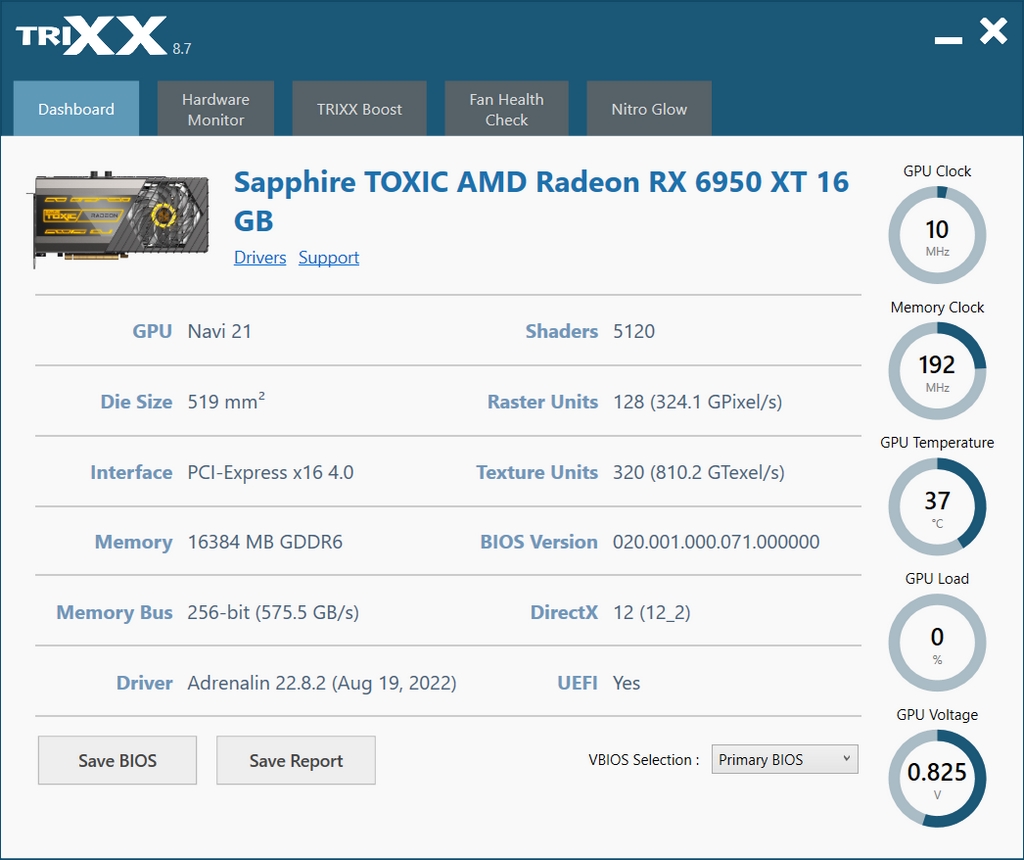
Task: Click the Shaders value 5120
Action: tap(633, 331)
